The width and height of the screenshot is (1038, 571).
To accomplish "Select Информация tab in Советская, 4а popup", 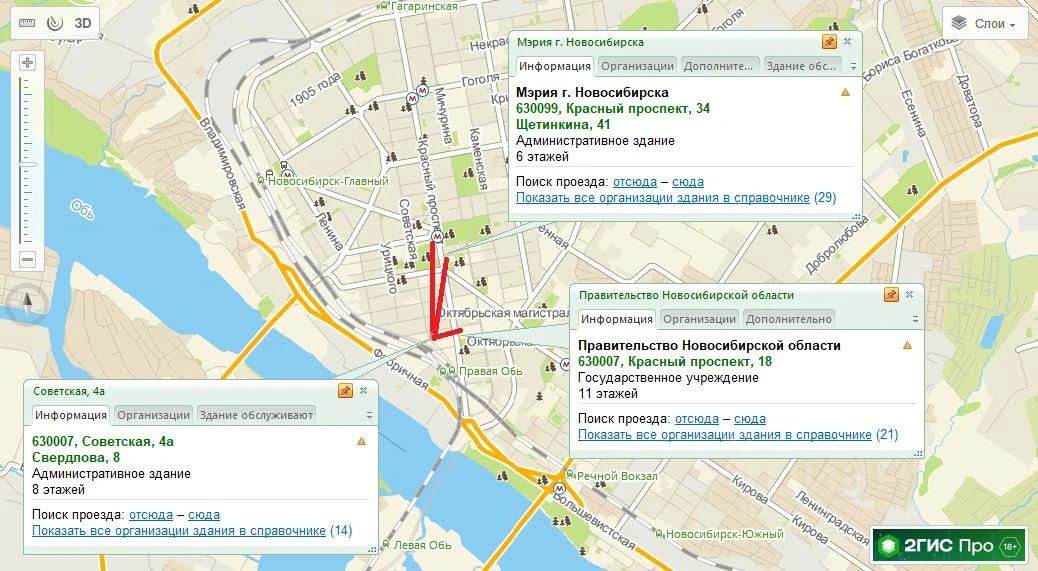I will (71, 415).
